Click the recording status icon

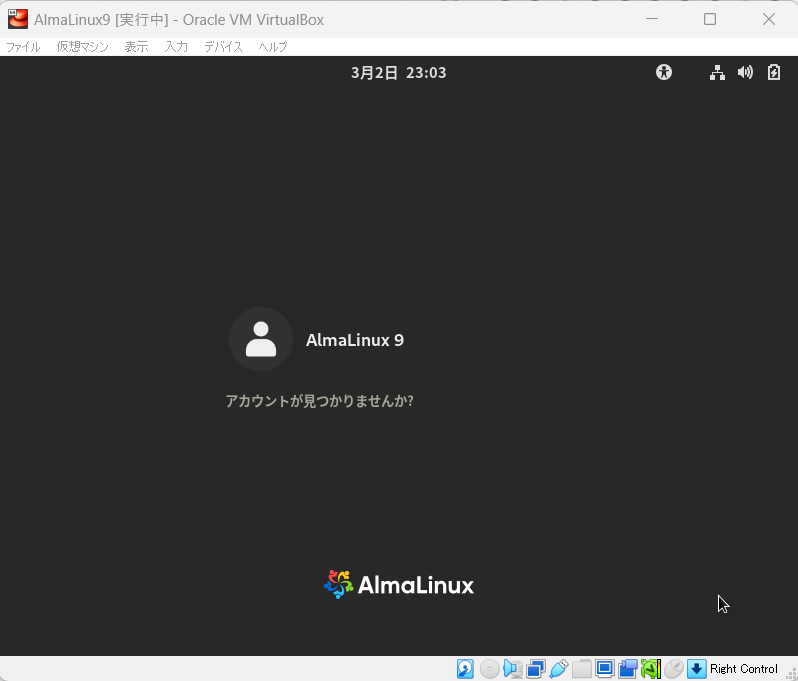point(628,669)
